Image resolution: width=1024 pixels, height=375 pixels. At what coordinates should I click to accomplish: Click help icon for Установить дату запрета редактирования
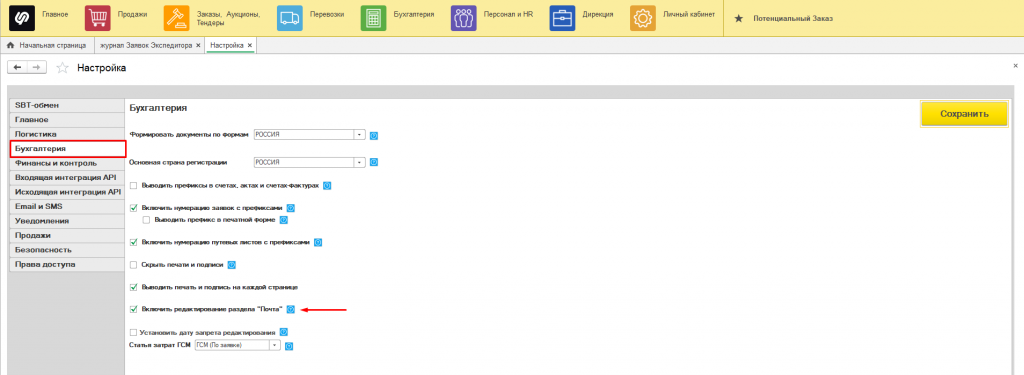(283, 333)
